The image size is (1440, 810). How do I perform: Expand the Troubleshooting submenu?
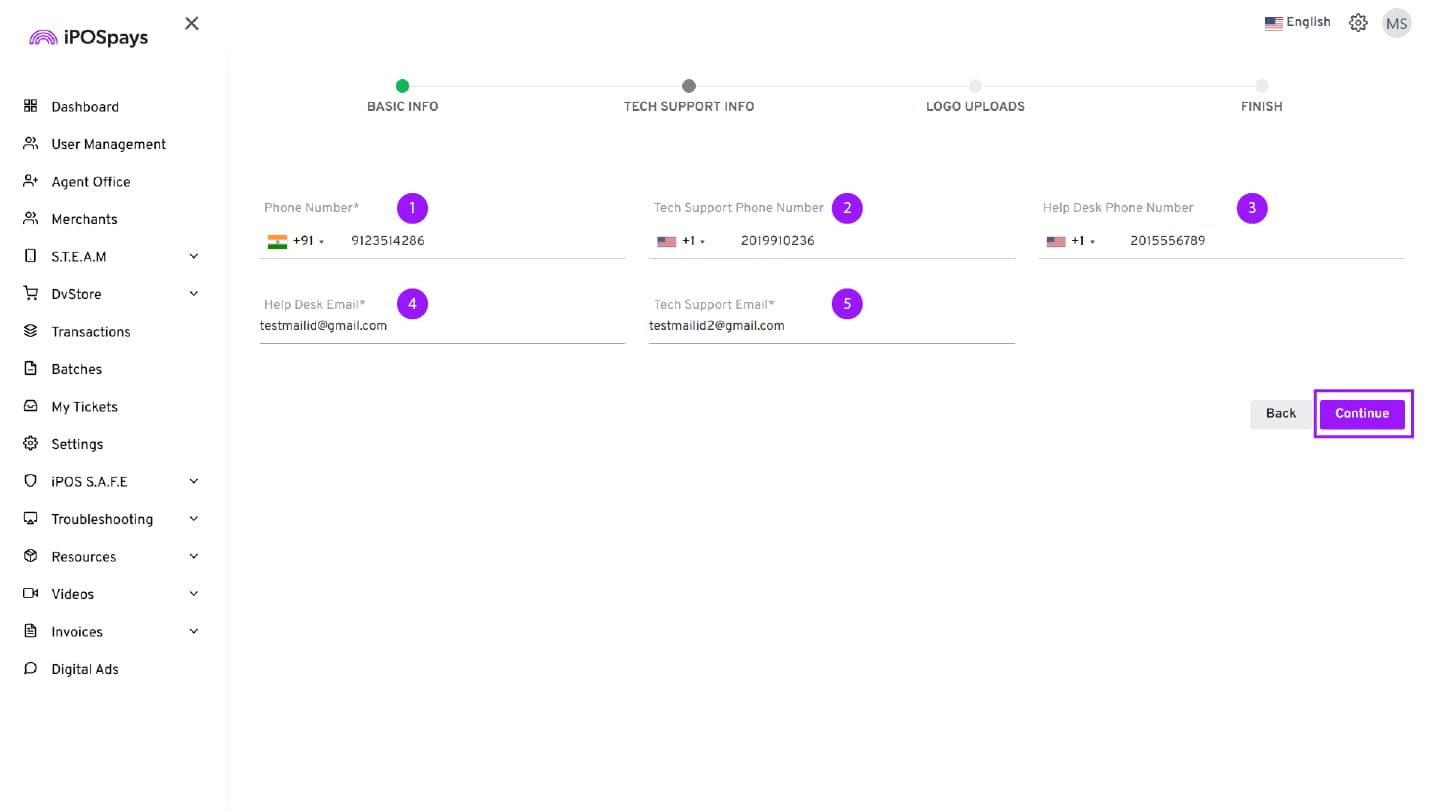point(194,519)
